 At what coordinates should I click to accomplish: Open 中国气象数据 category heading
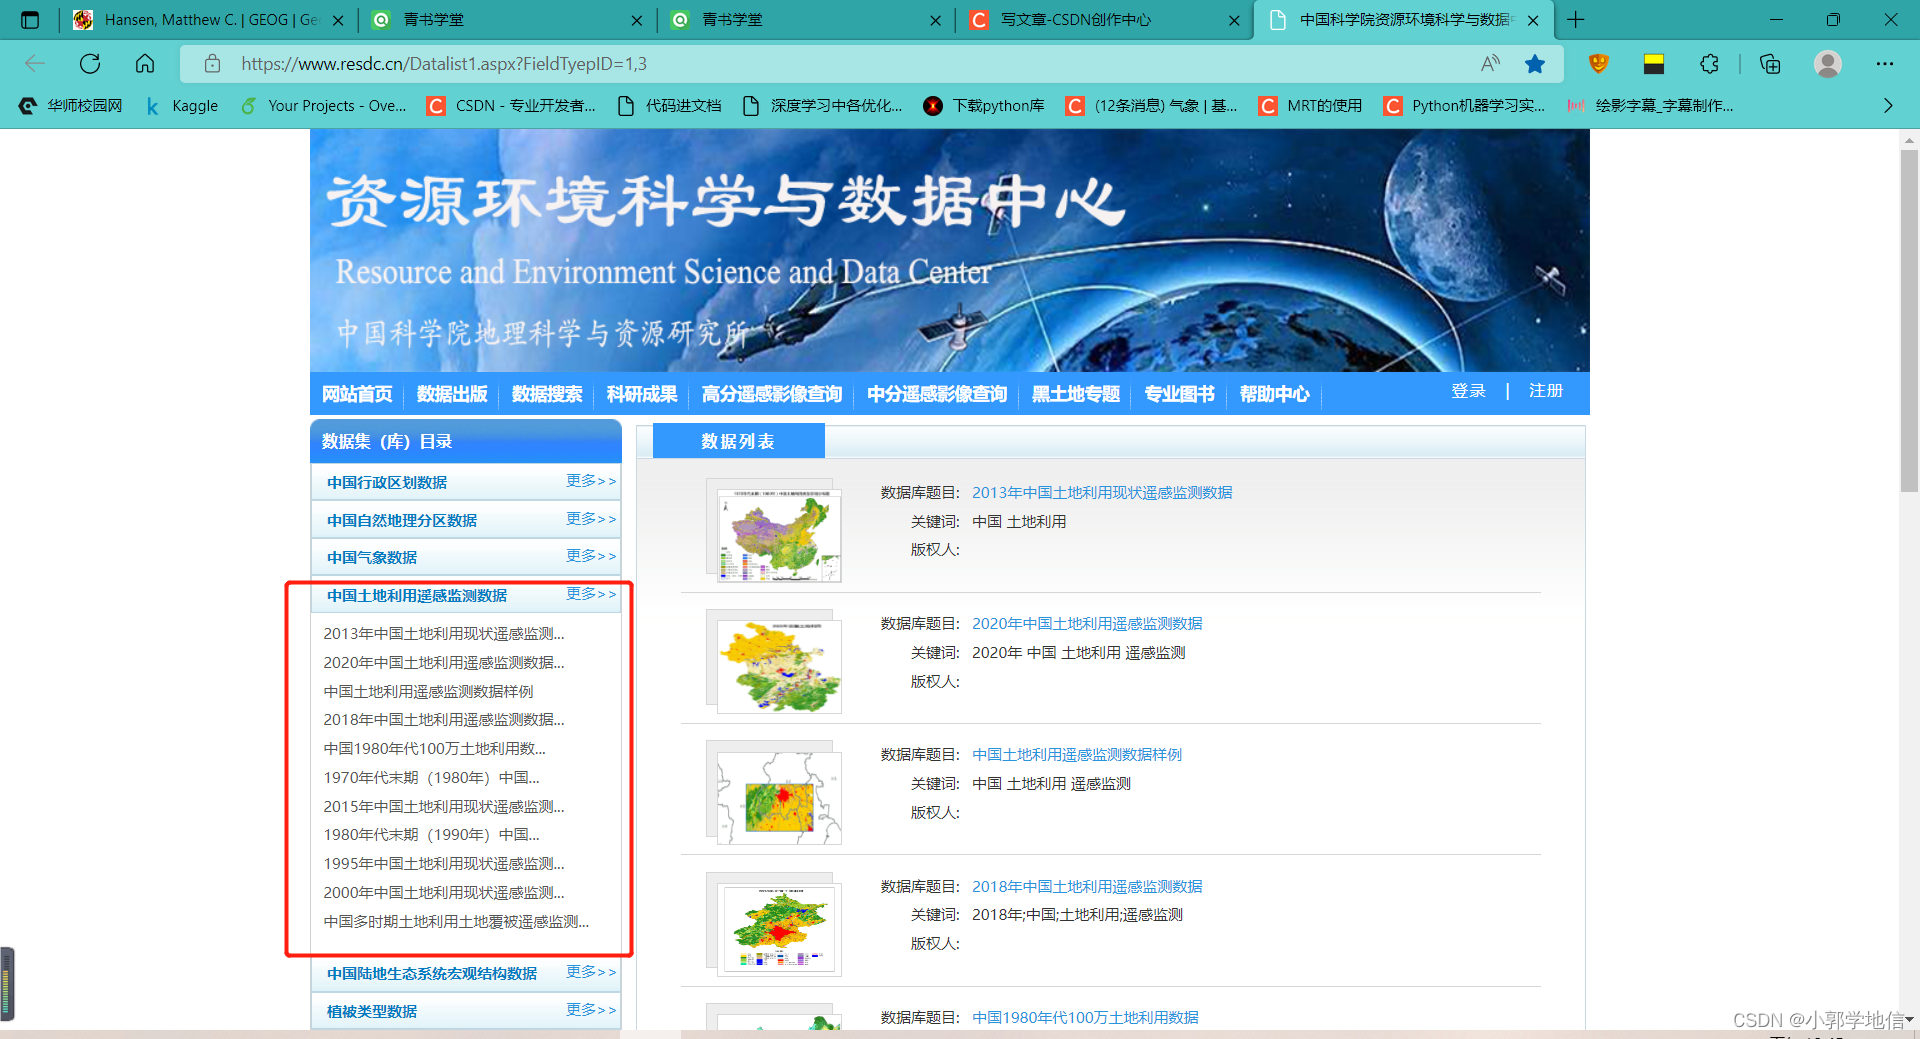pyautogui.click(x=372, y=558)
